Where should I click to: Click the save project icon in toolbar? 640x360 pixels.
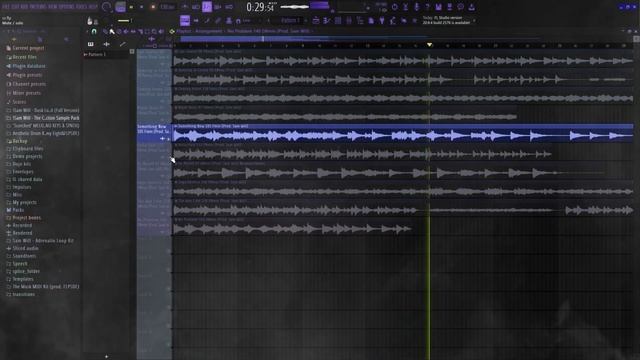tap(438, 7)
